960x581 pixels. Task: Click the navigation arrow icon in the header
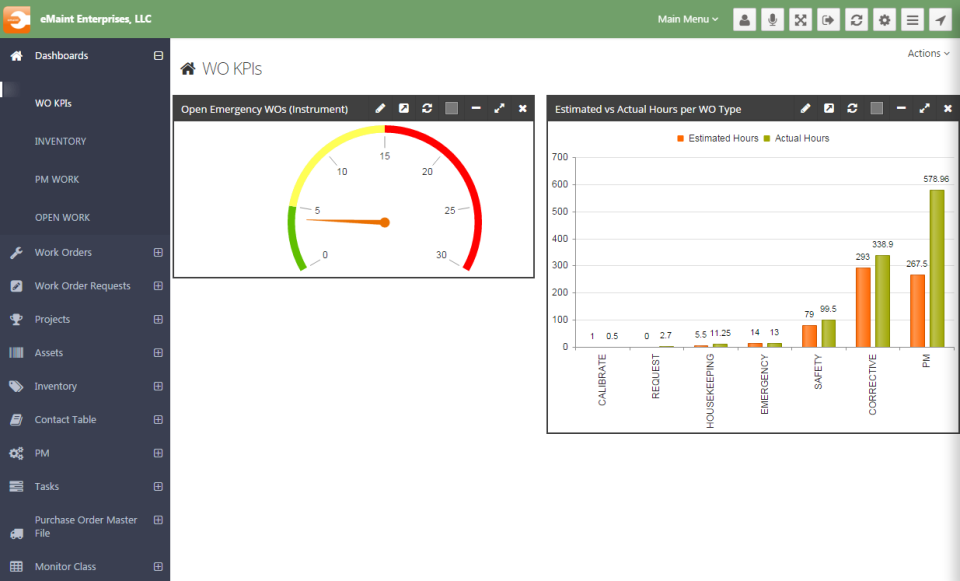(x=940, y=19)
